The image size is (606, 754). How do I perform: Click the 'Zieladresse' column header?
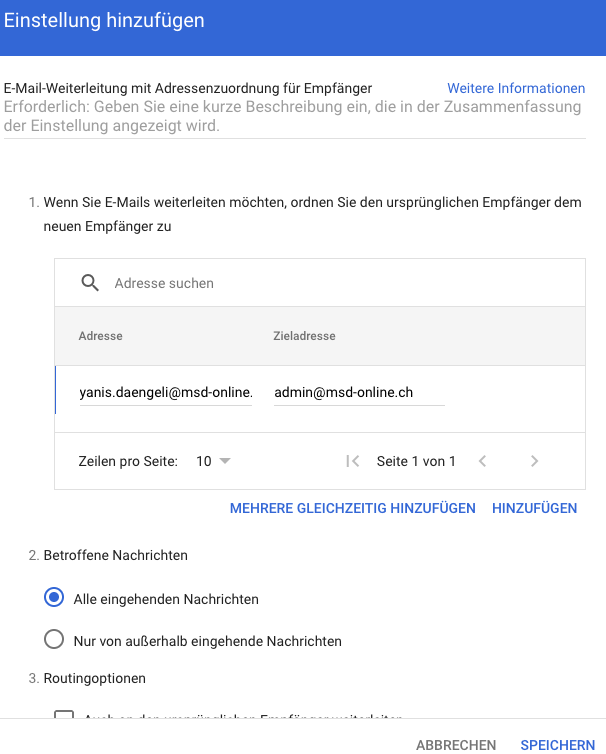pyautogui.click(x=304, y=336)
